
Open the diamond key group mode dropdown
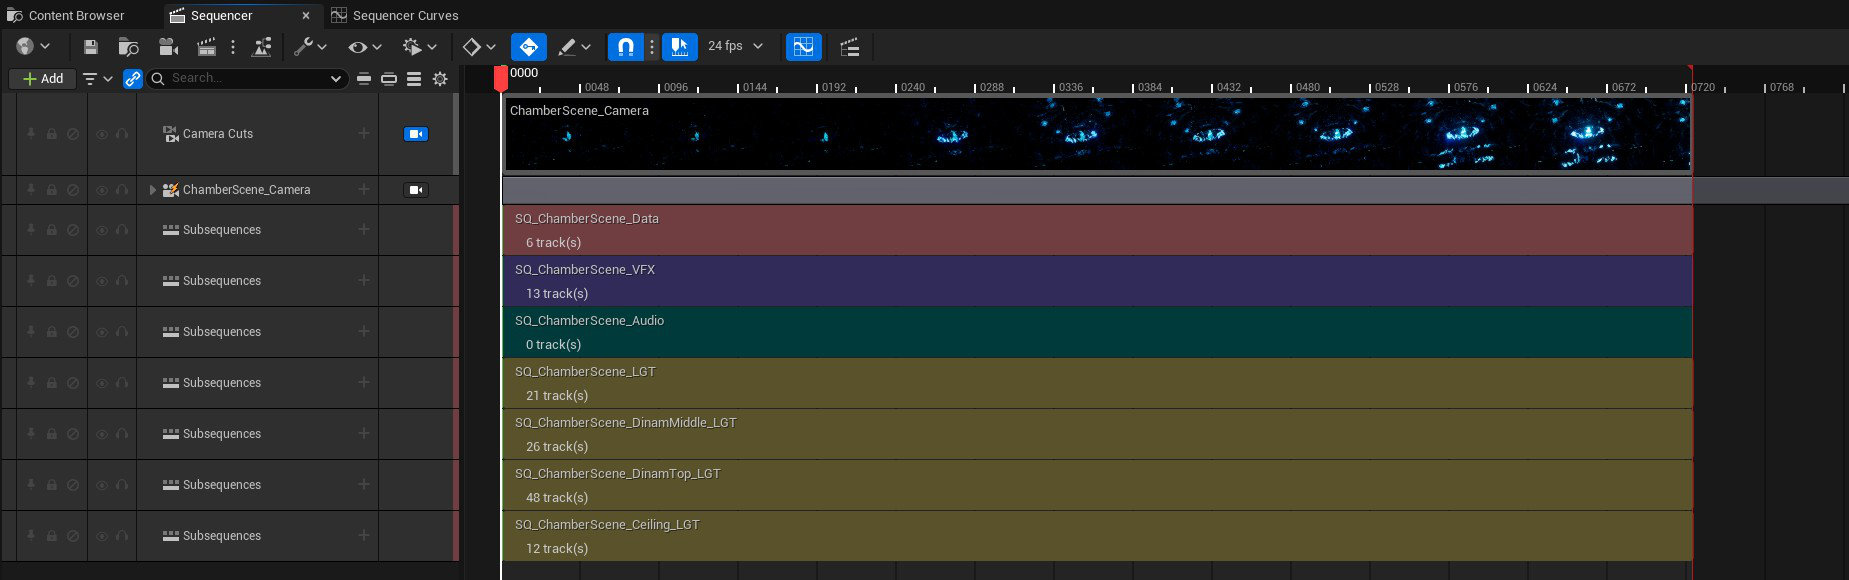(x=479, y=47)
